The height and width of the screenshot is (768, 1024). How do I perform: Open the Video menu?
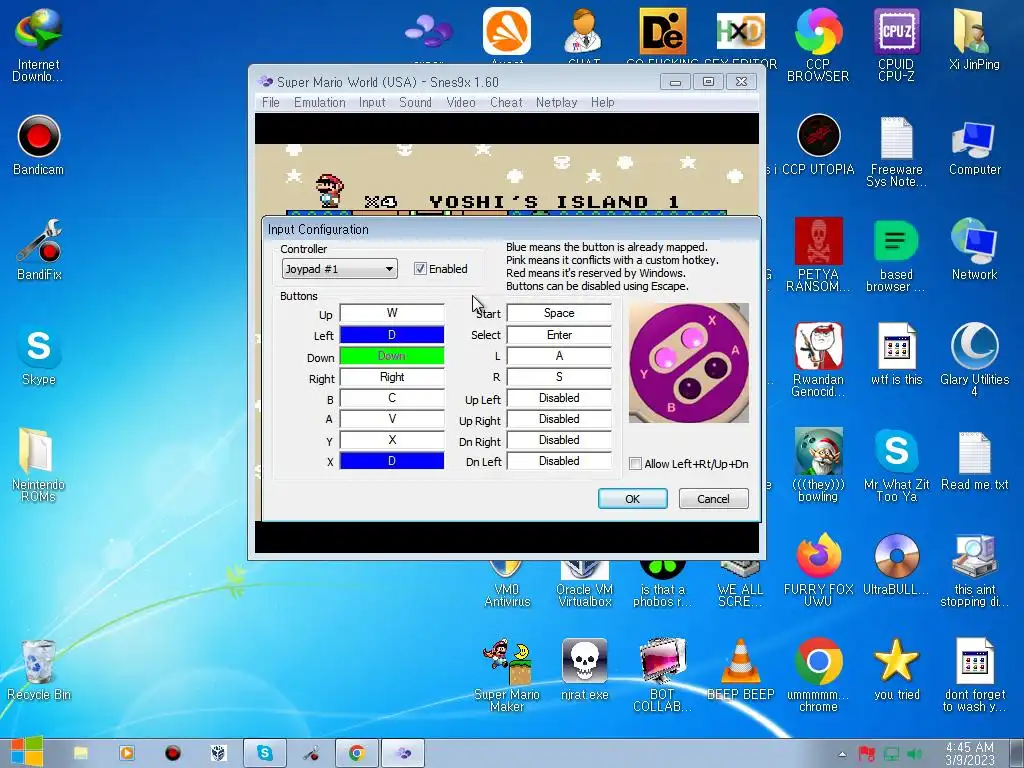click(460, 103)
